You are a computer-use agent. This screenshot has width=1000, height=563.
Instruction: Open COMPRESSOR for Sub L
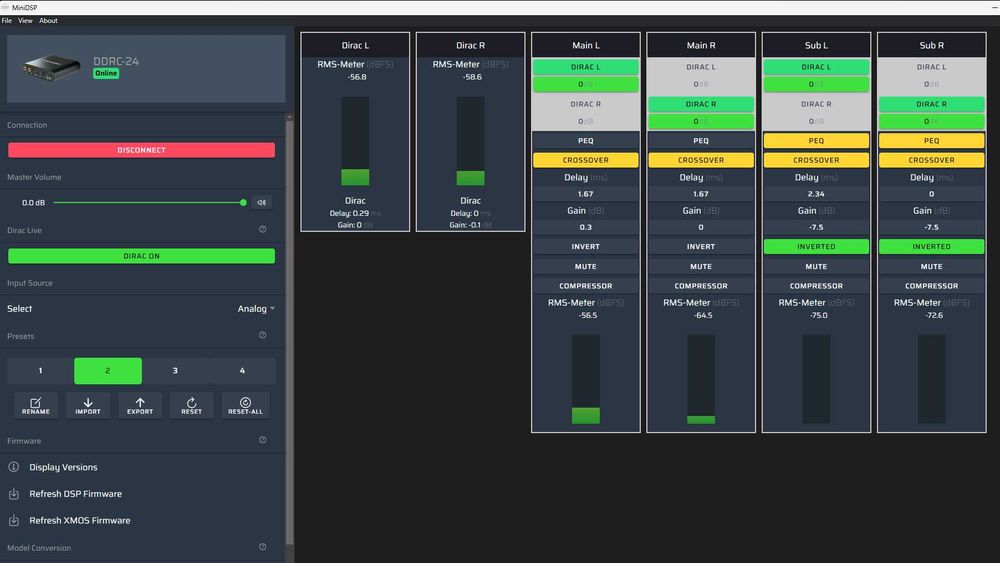point(816,286)
